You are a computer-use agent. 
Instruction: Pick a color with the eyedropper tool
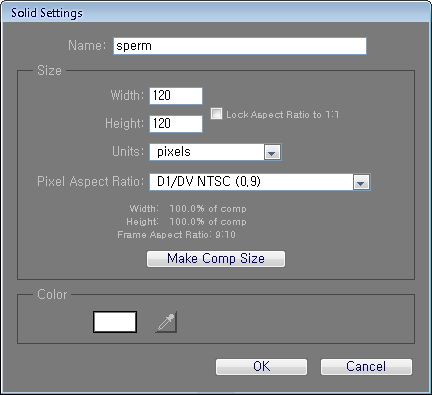(x=166, y=322)
